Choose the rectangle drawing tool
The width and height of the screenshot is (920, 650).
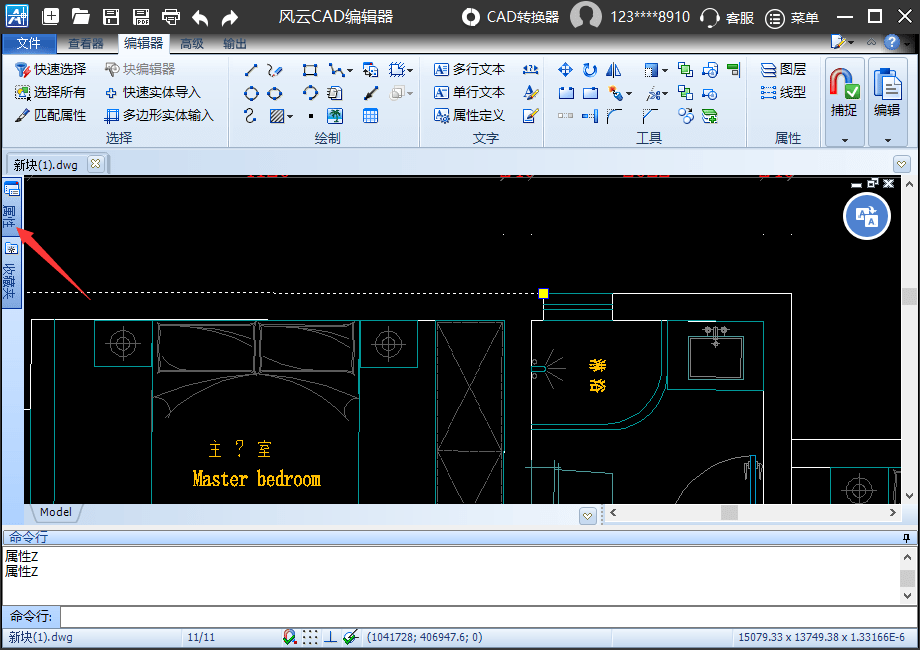(310, 70)
